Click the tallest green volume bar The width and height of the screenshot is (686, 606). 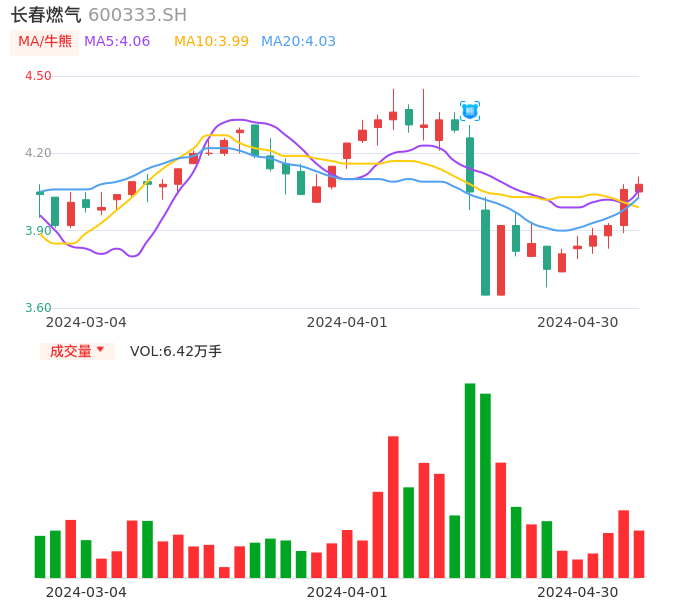(x=470, y=480)
